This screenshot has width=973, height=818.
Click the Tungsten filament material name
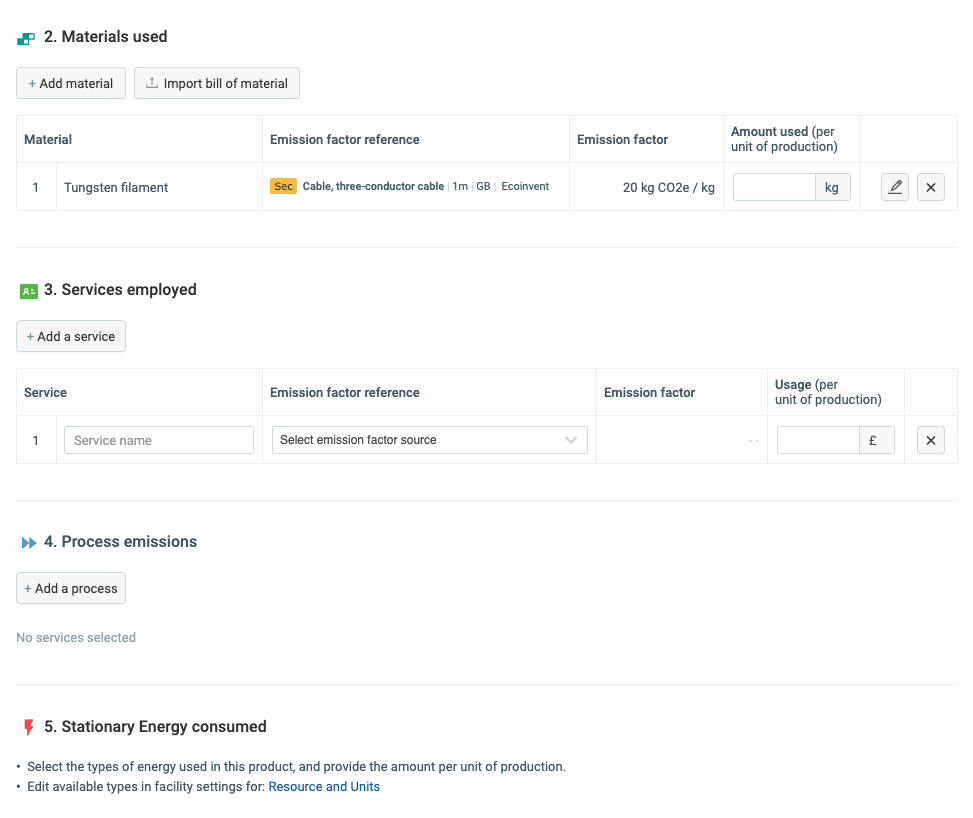click(116, 187)
